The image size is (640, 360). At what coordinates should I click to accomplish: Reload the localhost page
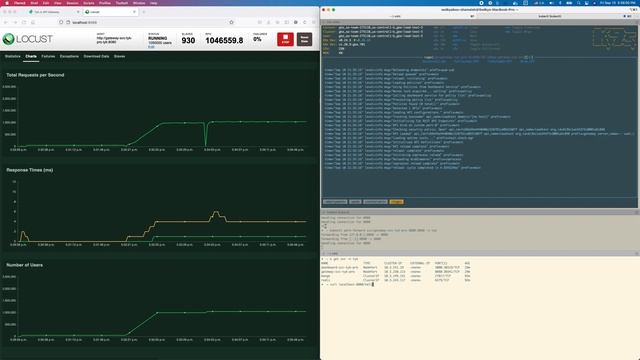tap(24, 22)
